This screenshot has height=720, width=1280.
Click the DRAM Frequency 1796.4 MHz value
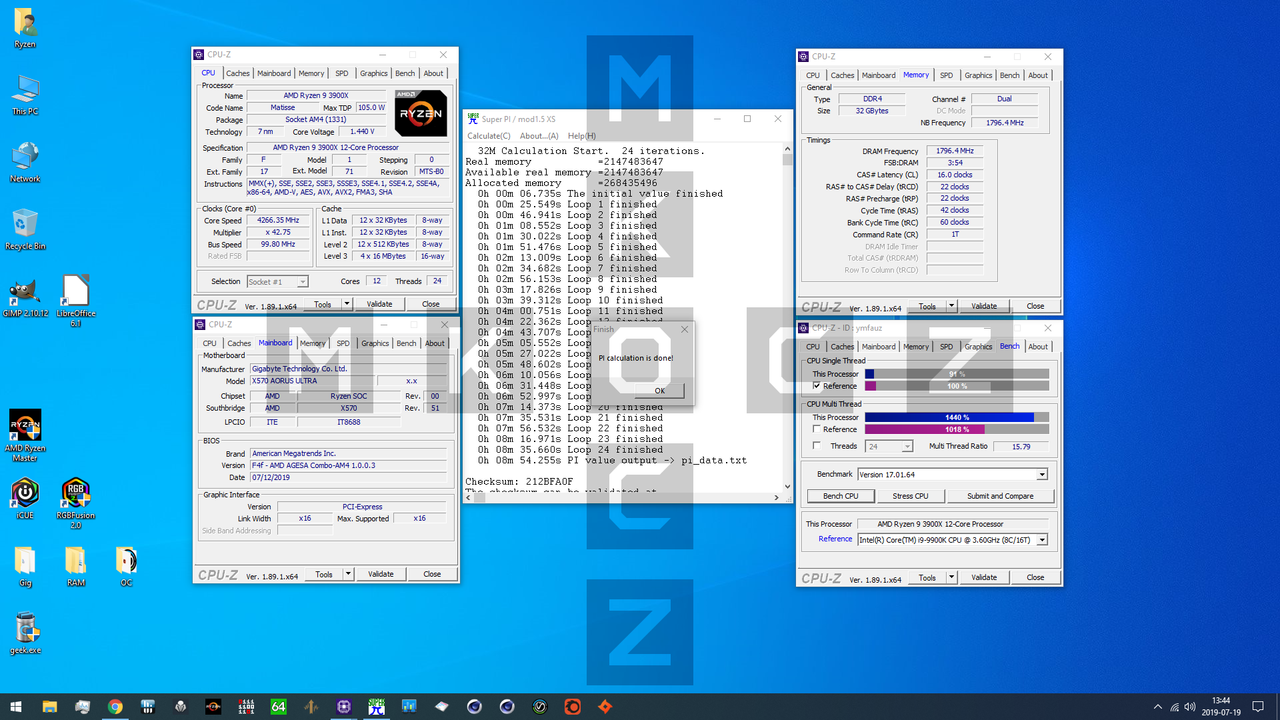coord(954,151)
